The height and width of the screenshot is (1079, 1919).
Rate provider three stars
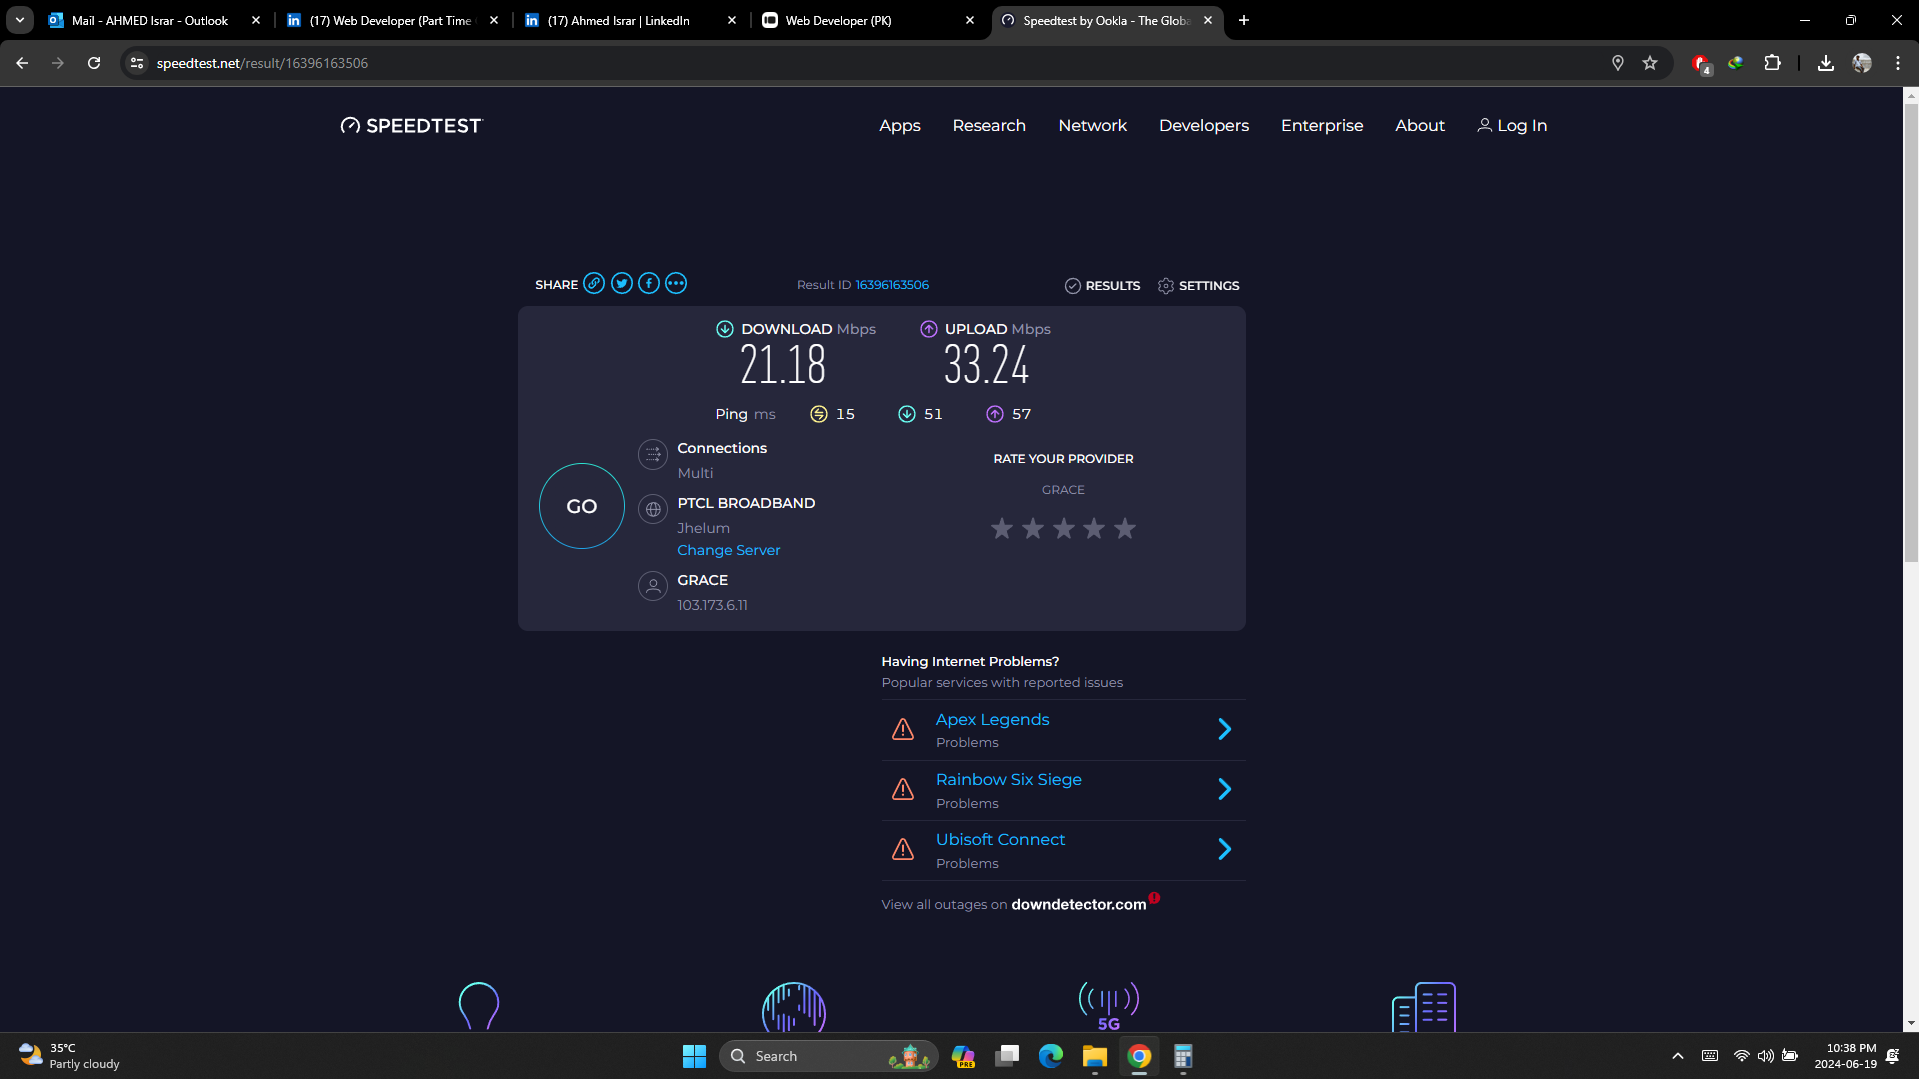(1064, 528)
